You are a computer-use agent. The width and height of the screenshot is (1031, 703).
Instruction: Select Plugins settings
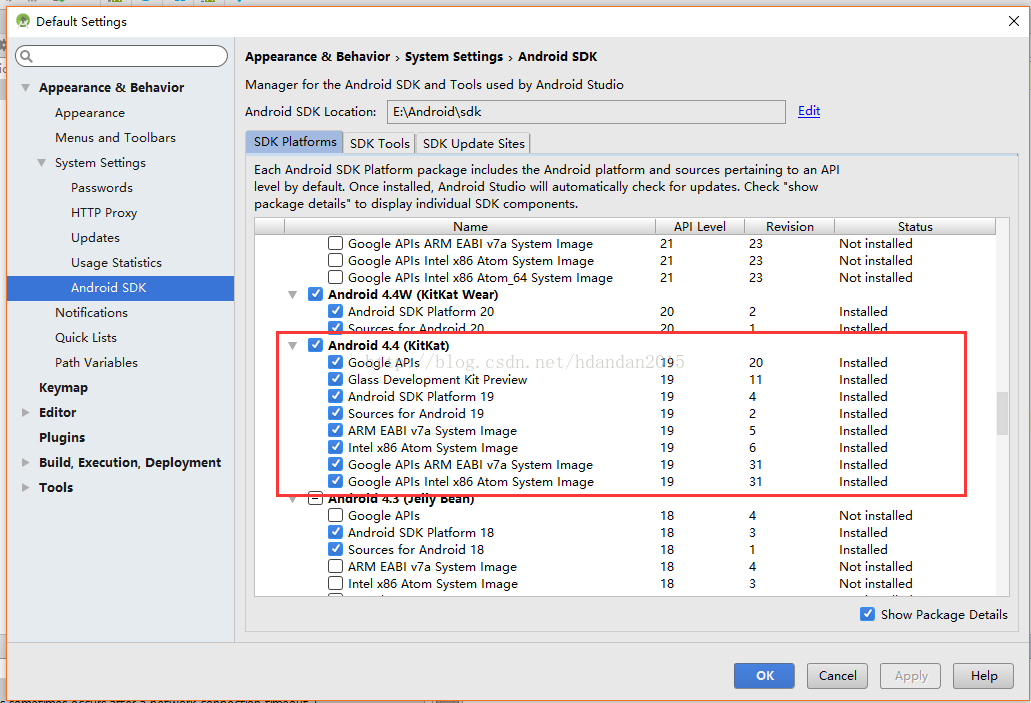(x=62, y=437)
